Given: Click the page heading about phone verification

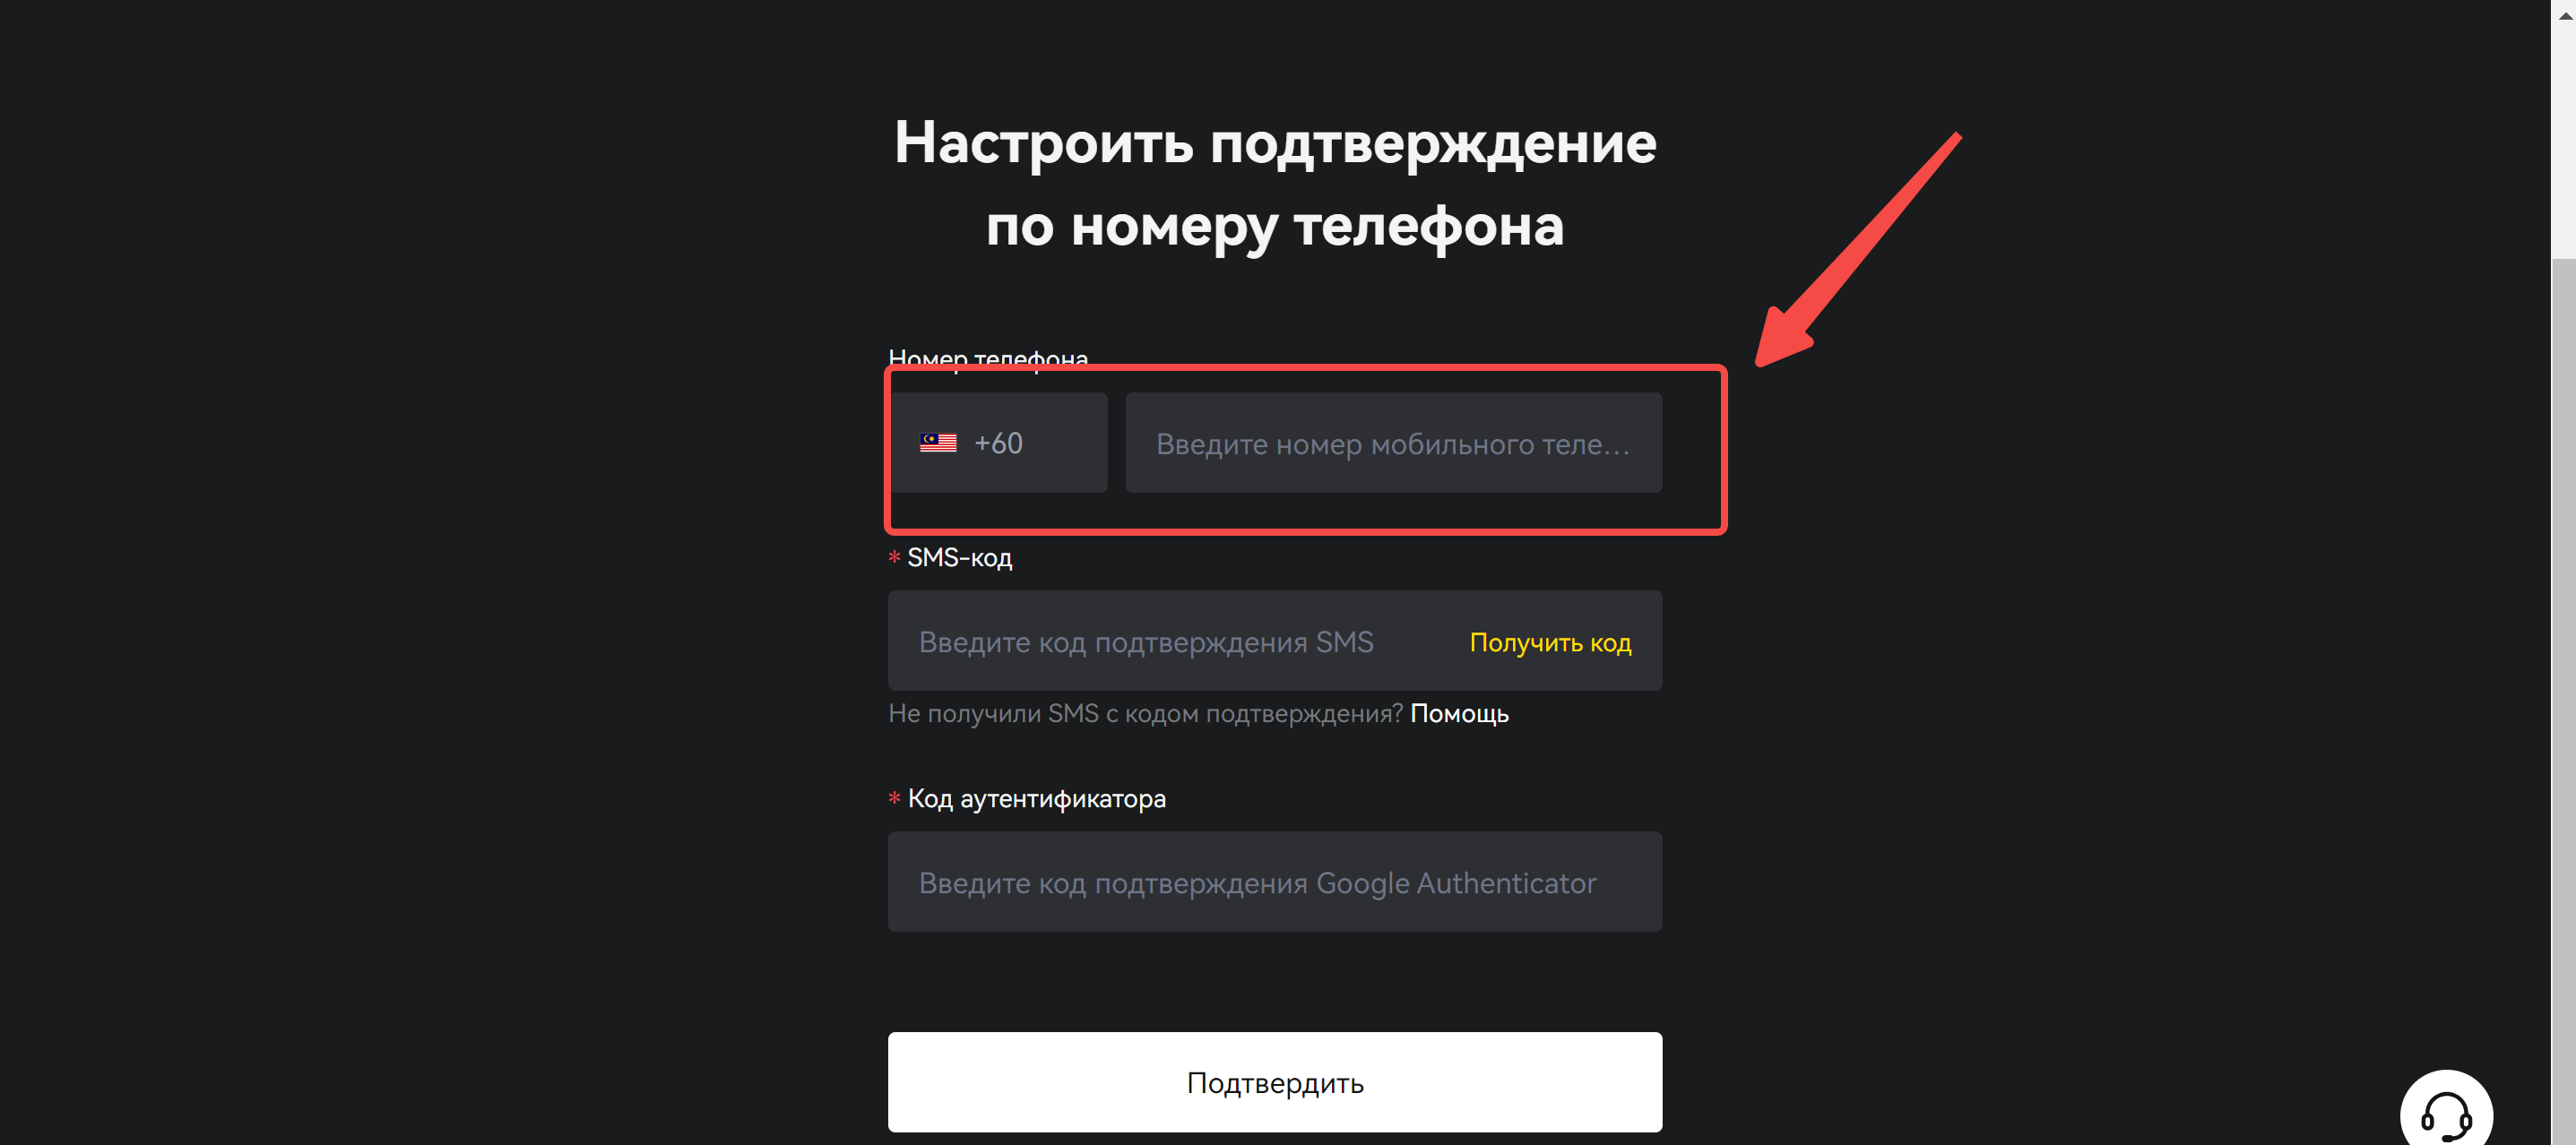Looking at the screenshot, I should [x=1275, y=183].
